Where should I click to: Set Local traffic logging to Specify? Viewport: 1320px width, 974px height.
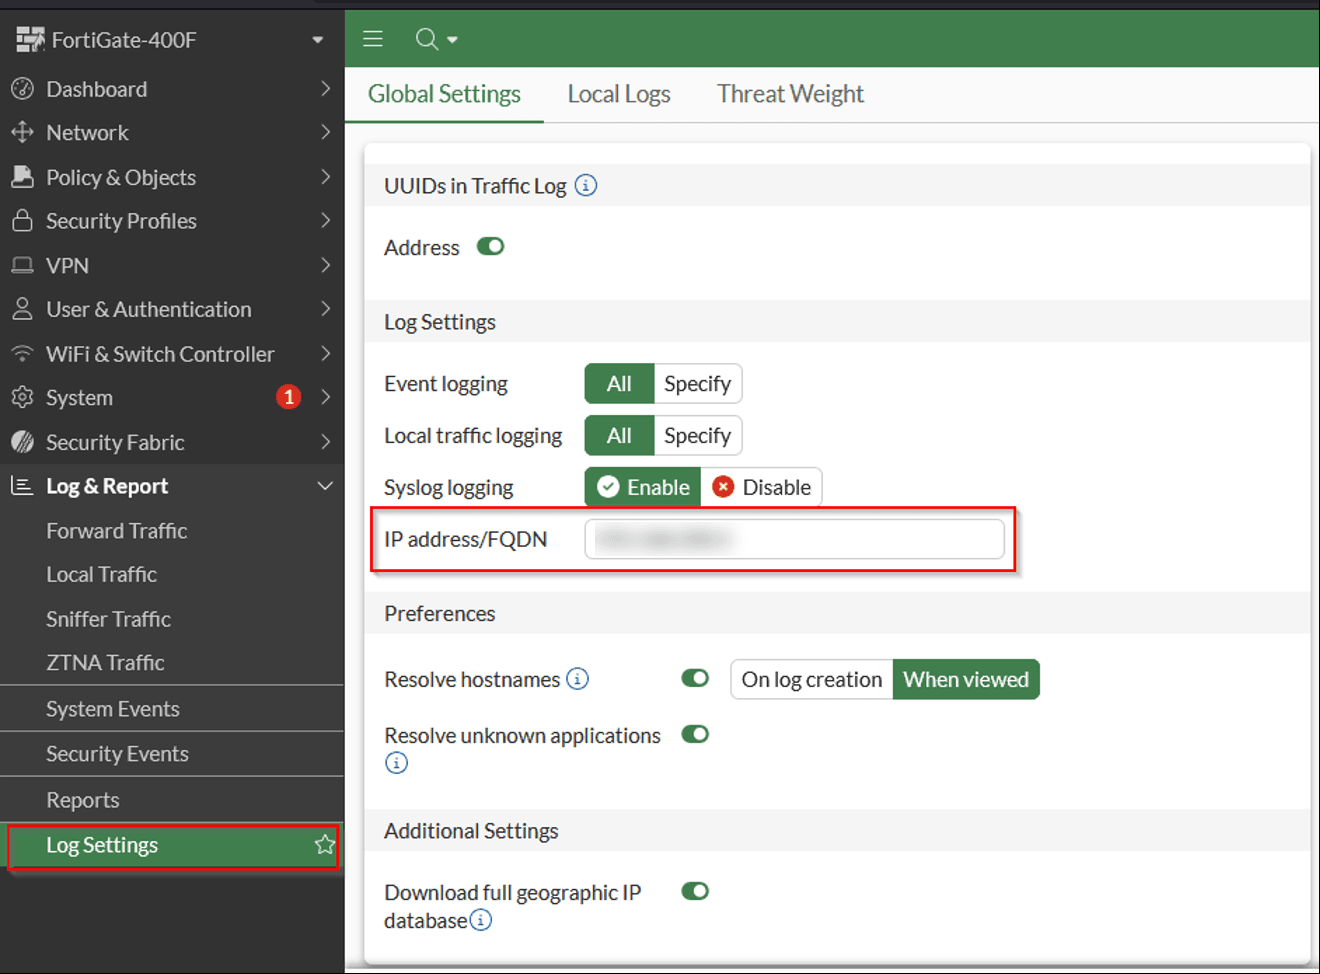[x=698, y=436]
